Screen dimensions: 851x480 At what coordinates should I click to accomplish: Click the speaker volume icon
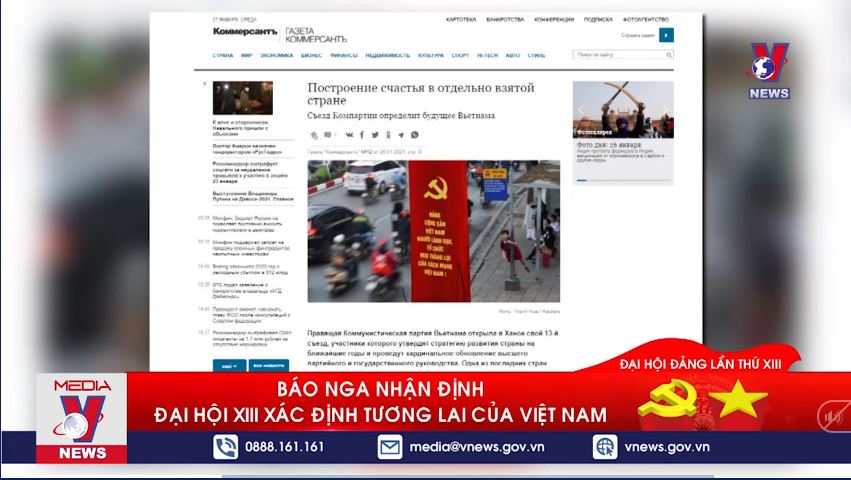click(833, 417)
